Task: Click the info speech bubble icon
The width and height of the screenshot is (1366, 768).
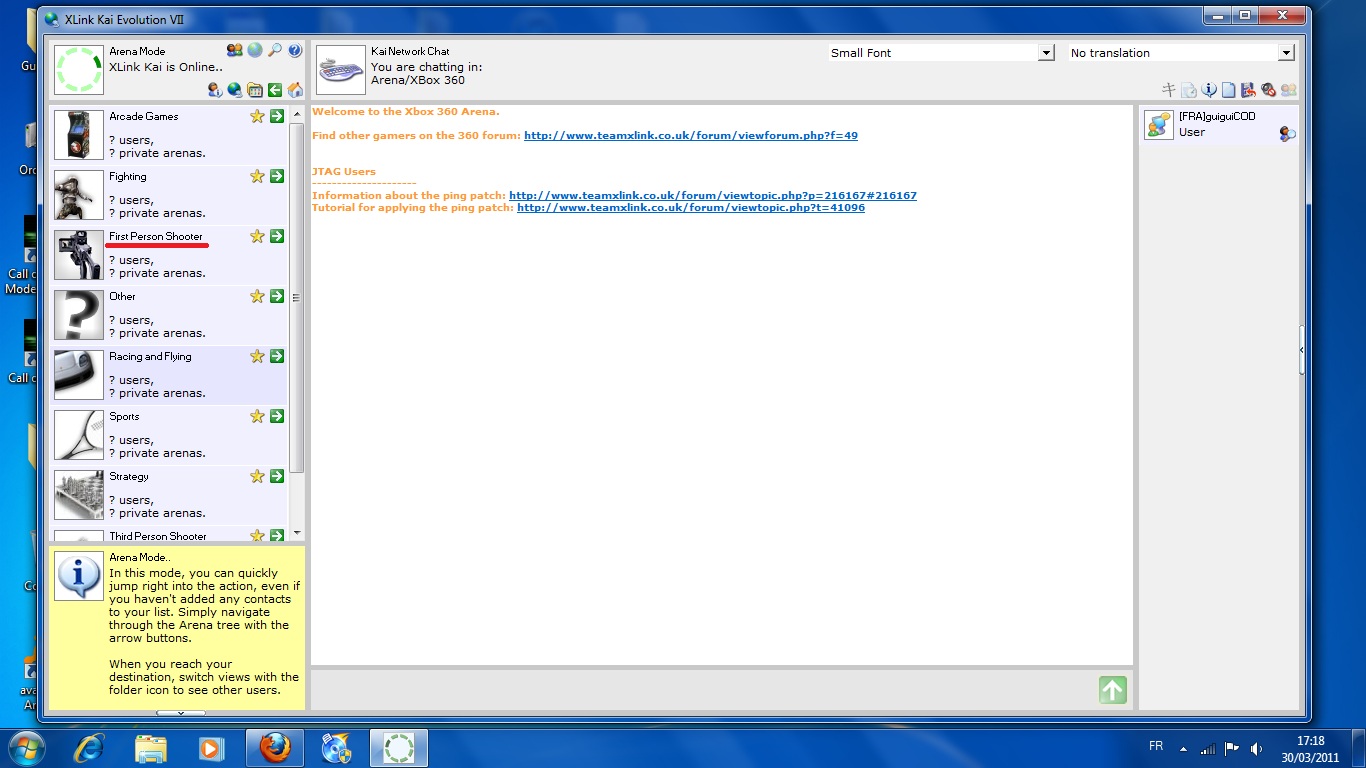Action: click(x=1209, y=90)
